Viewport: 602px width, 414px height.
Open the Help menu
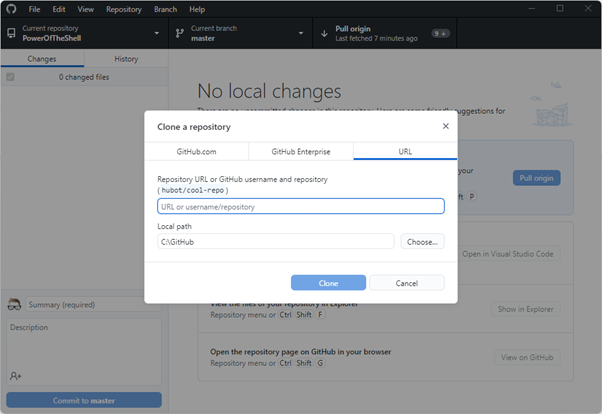197,9
